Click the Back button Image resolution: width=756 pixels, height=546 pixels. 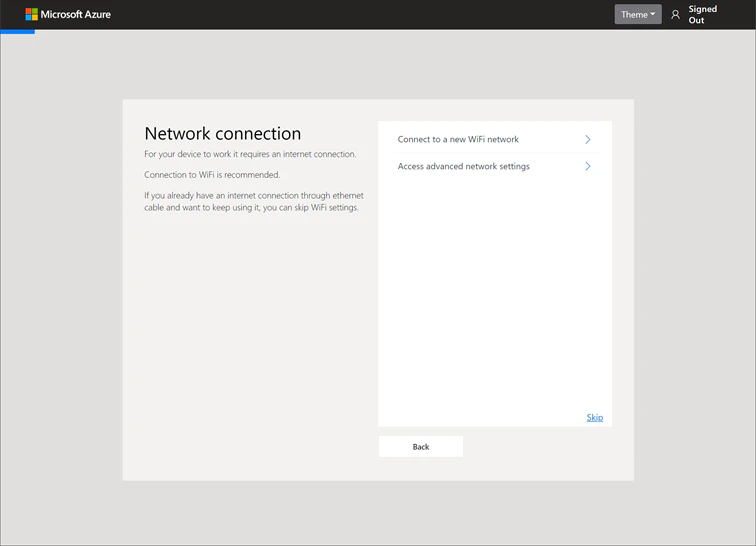(421, 447)
